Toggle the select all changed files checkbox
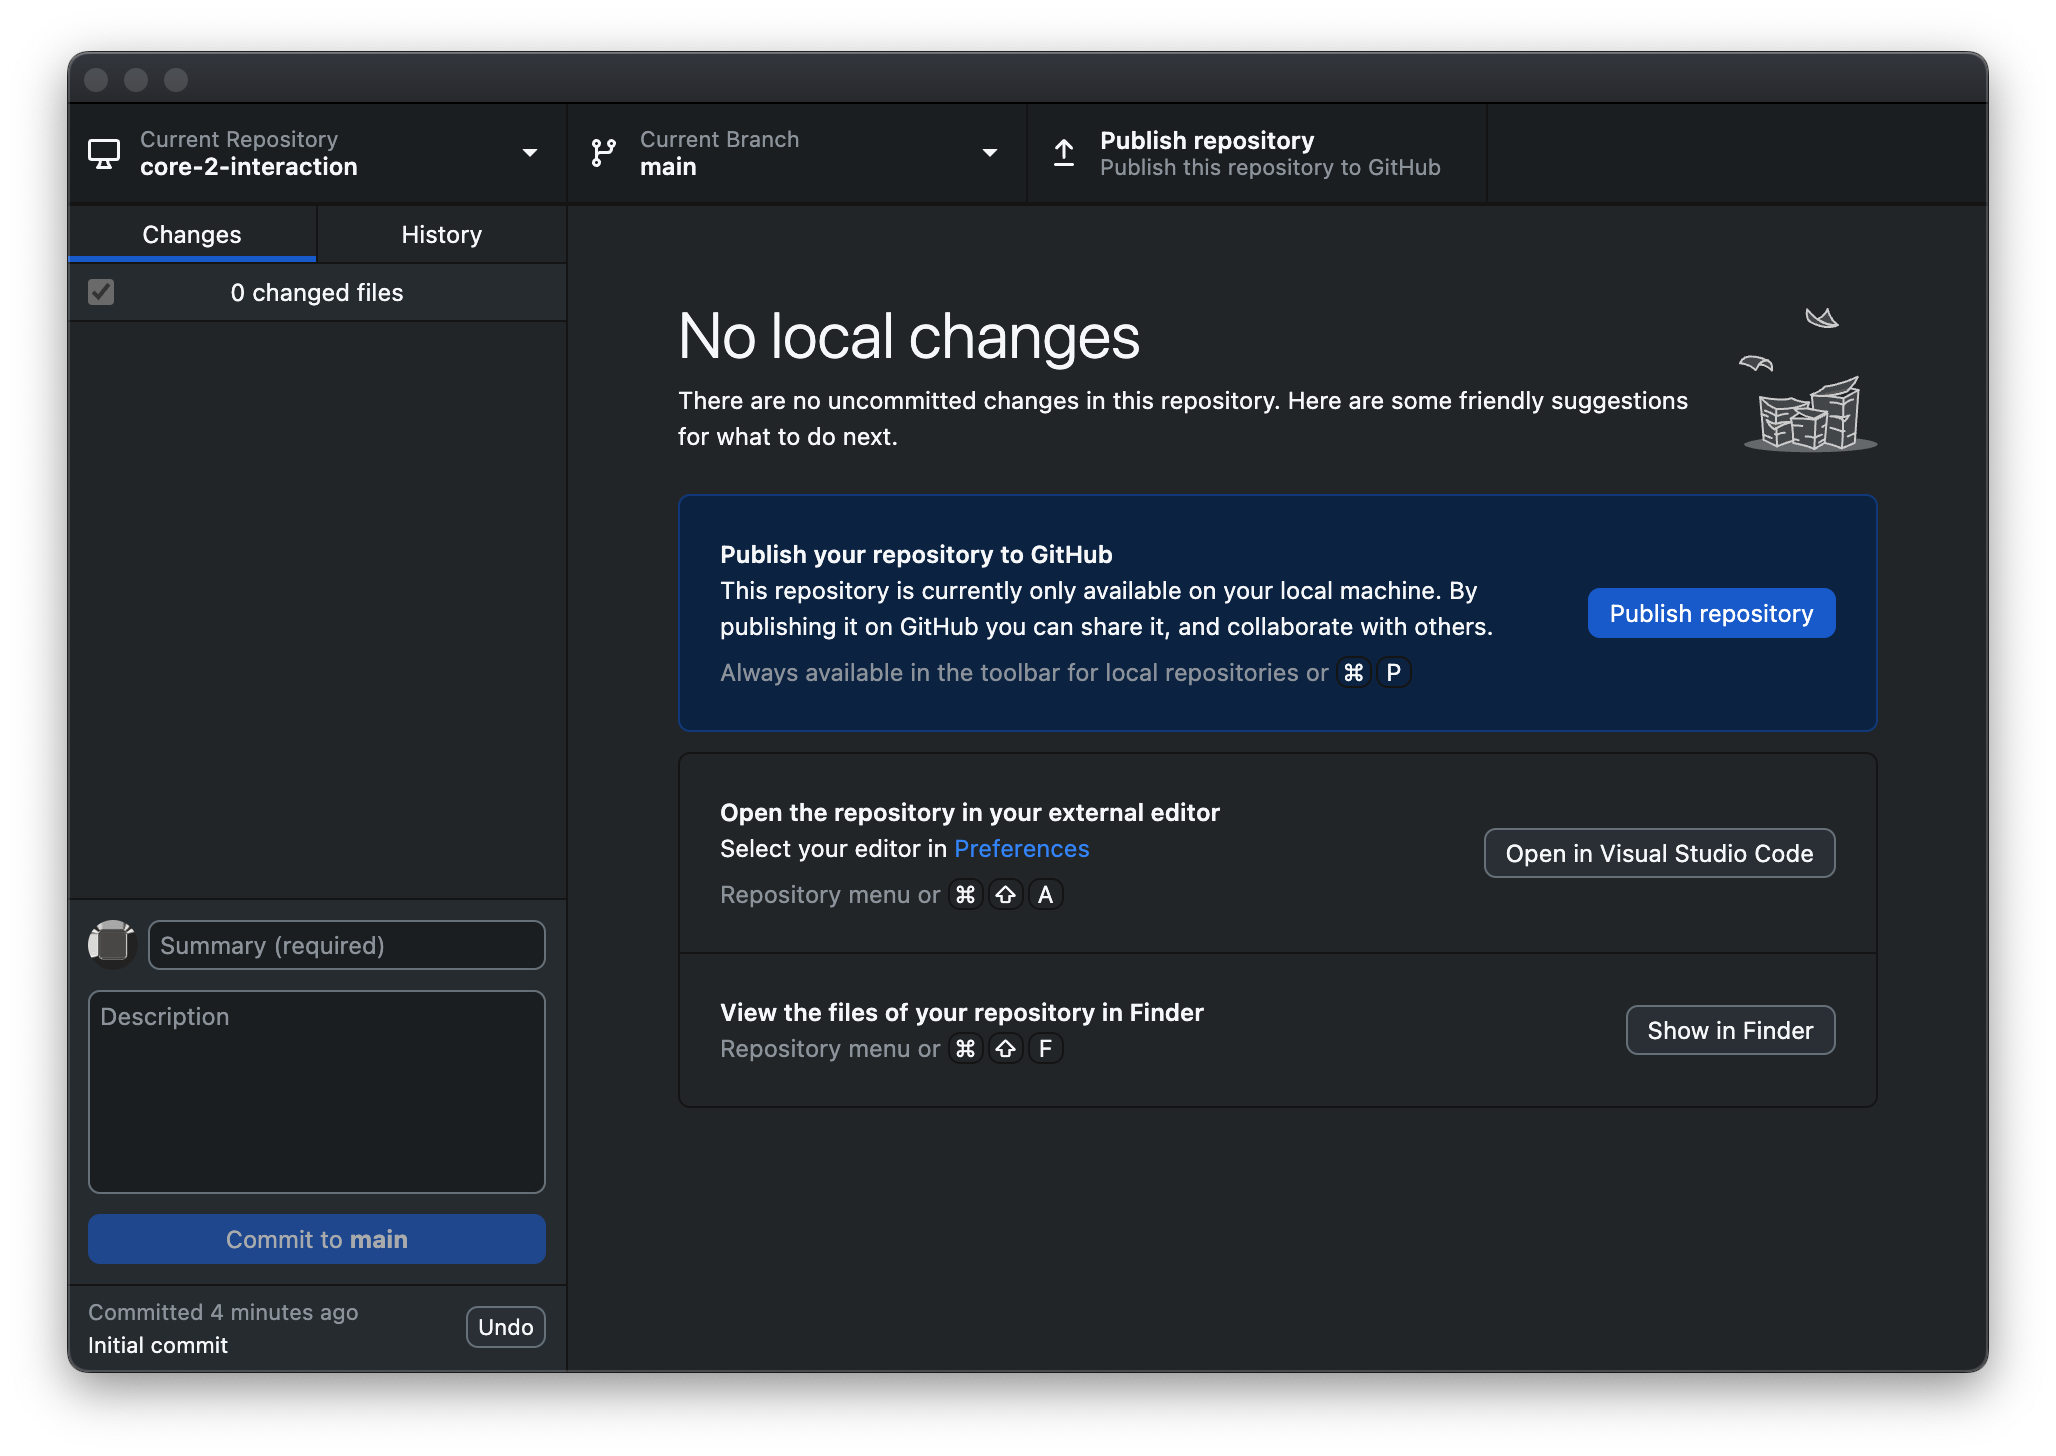This screenshot has width=2056, height=1456. point(101,292)
